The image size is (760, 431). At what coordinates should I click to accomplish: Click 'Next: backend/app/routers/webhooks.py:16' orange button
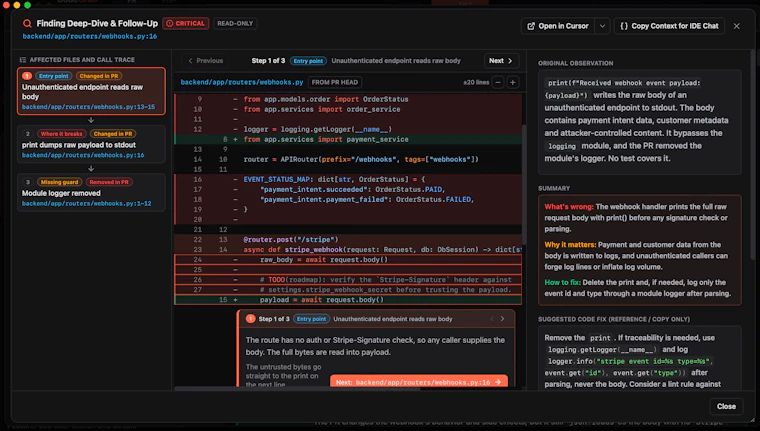pyautogui.click(x=419, y=382)
